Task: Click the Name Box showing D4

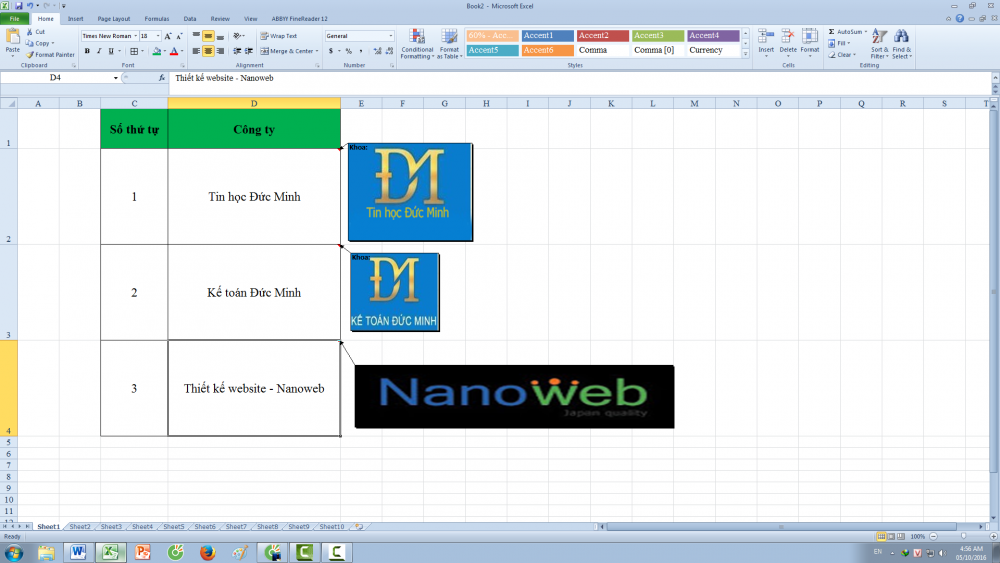Action: pyautogui.click(x=55, y=78)
